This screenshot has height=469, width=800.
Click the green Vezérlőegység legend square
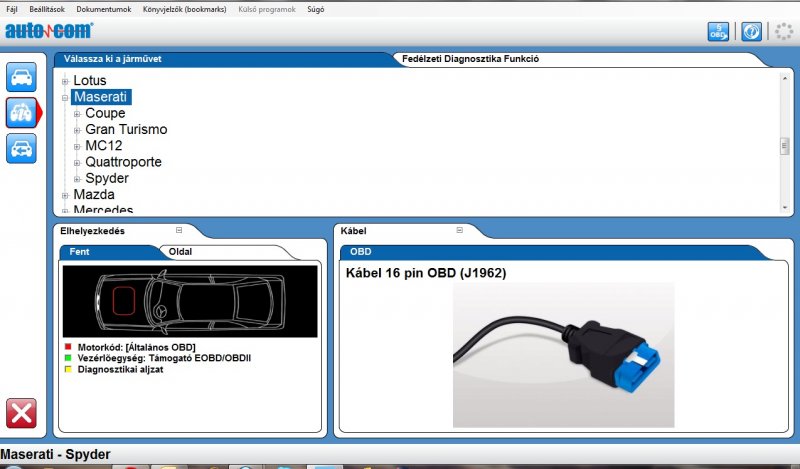pyautogui.click(x=68, y=358)
